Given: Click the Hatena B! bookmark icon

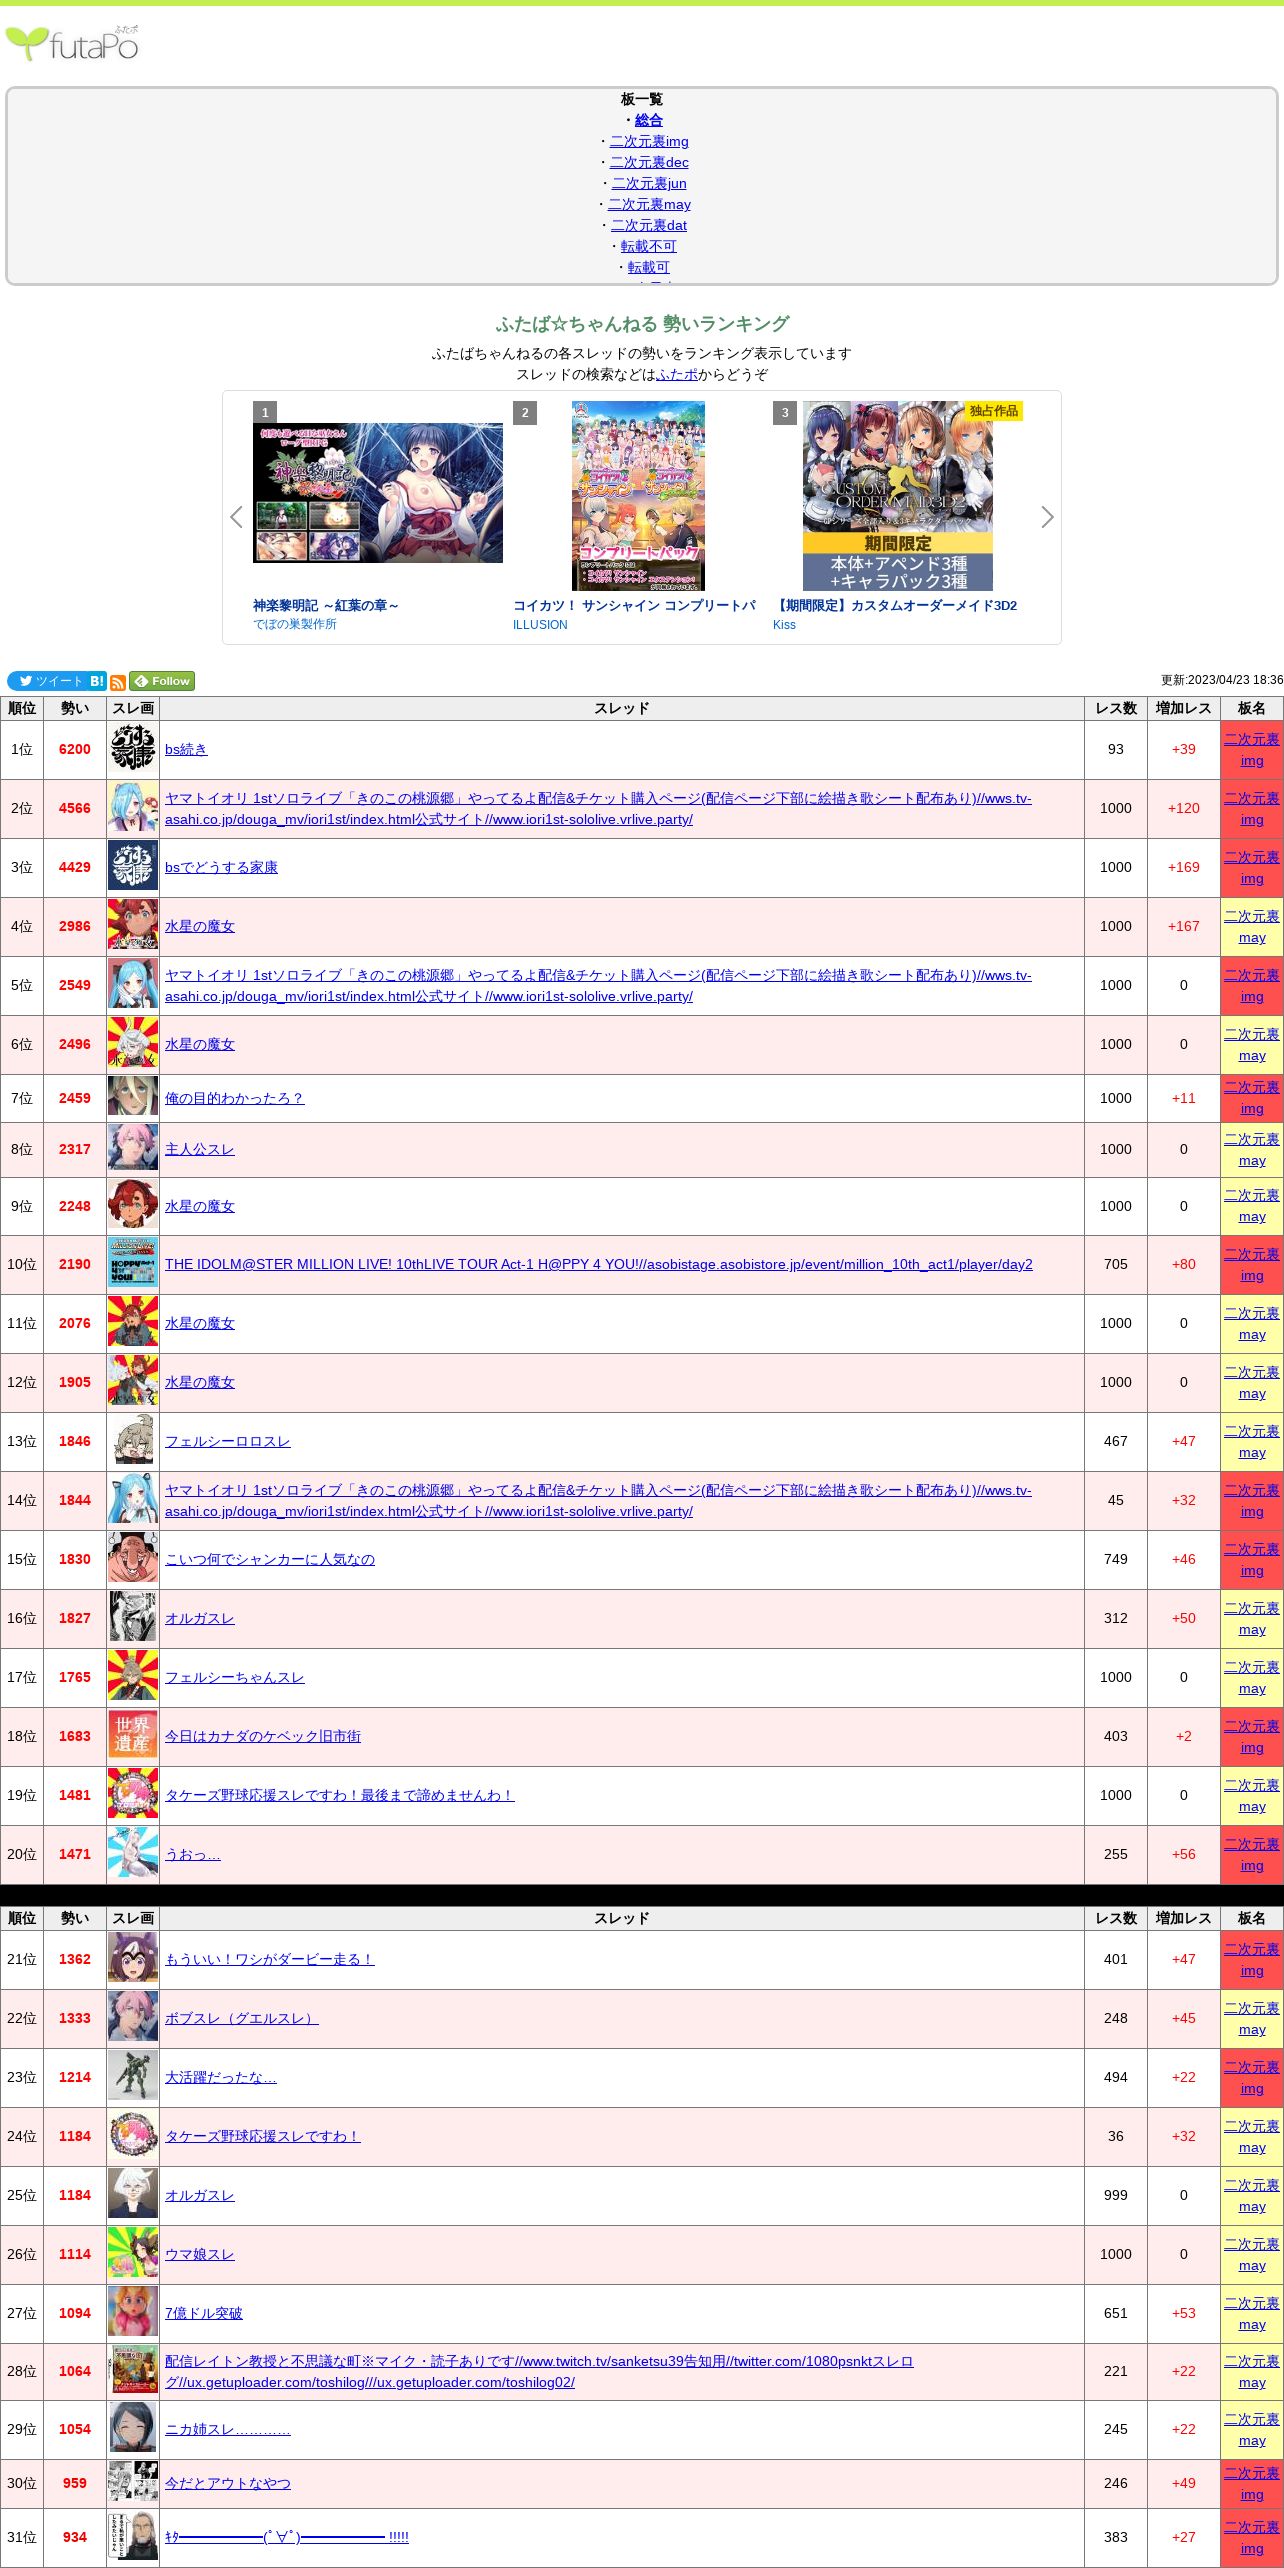Looking at the screenshot, I should click(97, 681).
